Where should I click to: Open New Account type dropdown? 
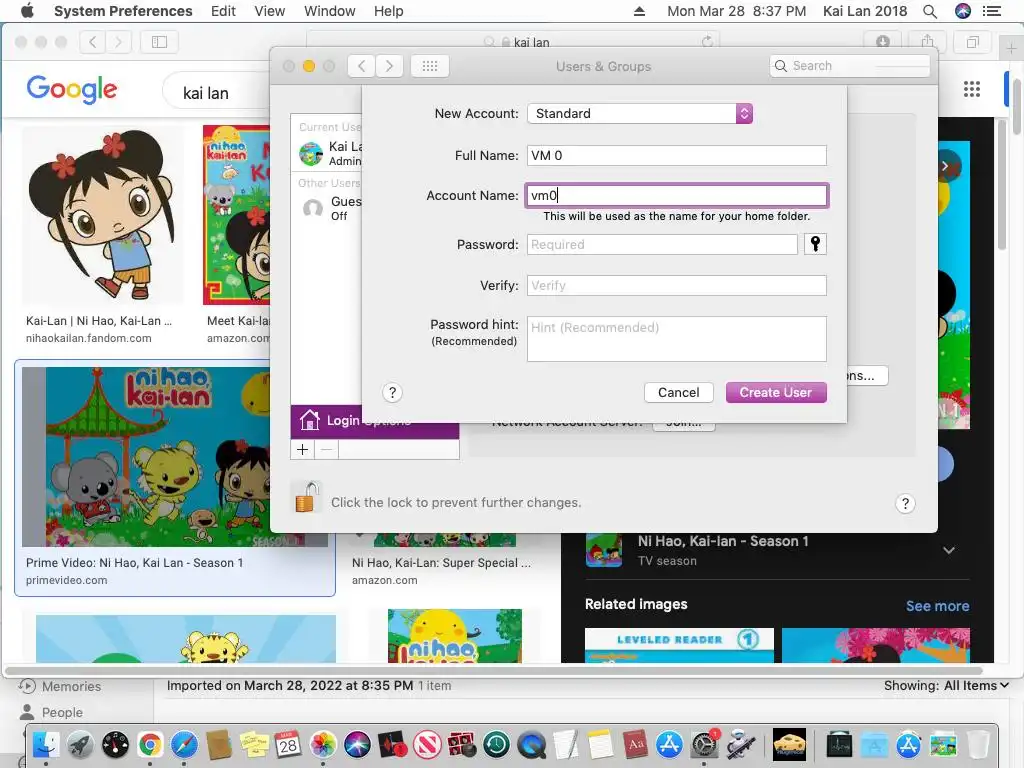(640, 114)
